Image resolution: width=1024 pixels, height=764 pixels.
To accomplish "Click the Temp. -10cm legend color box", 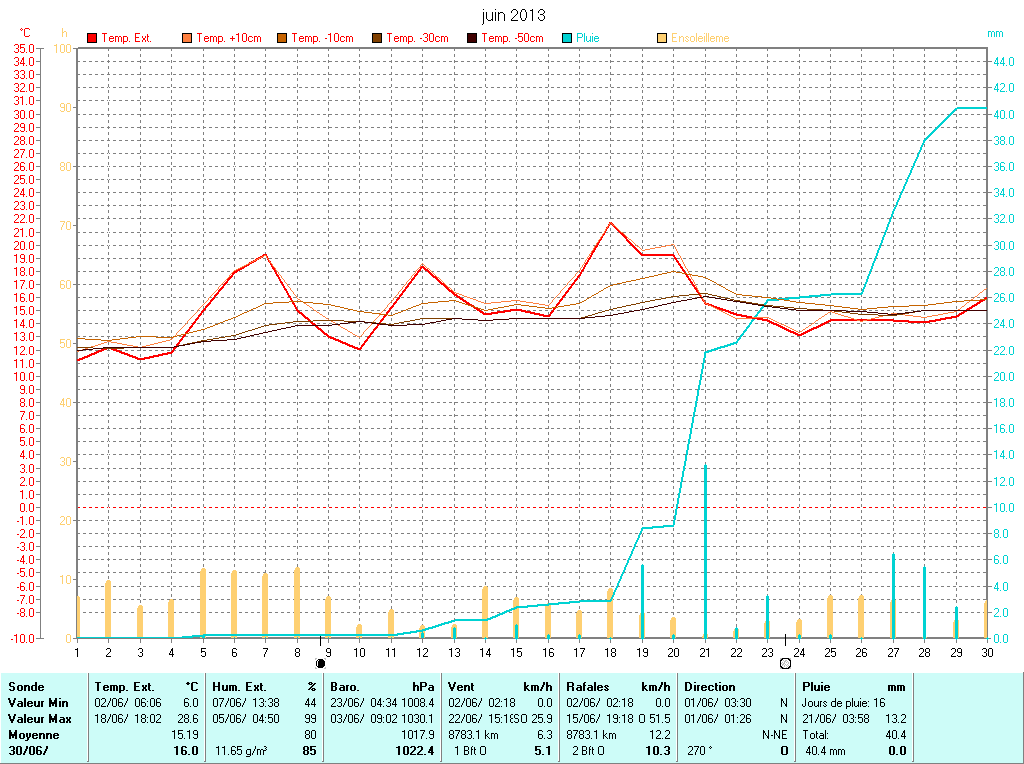I will [283, 38].
